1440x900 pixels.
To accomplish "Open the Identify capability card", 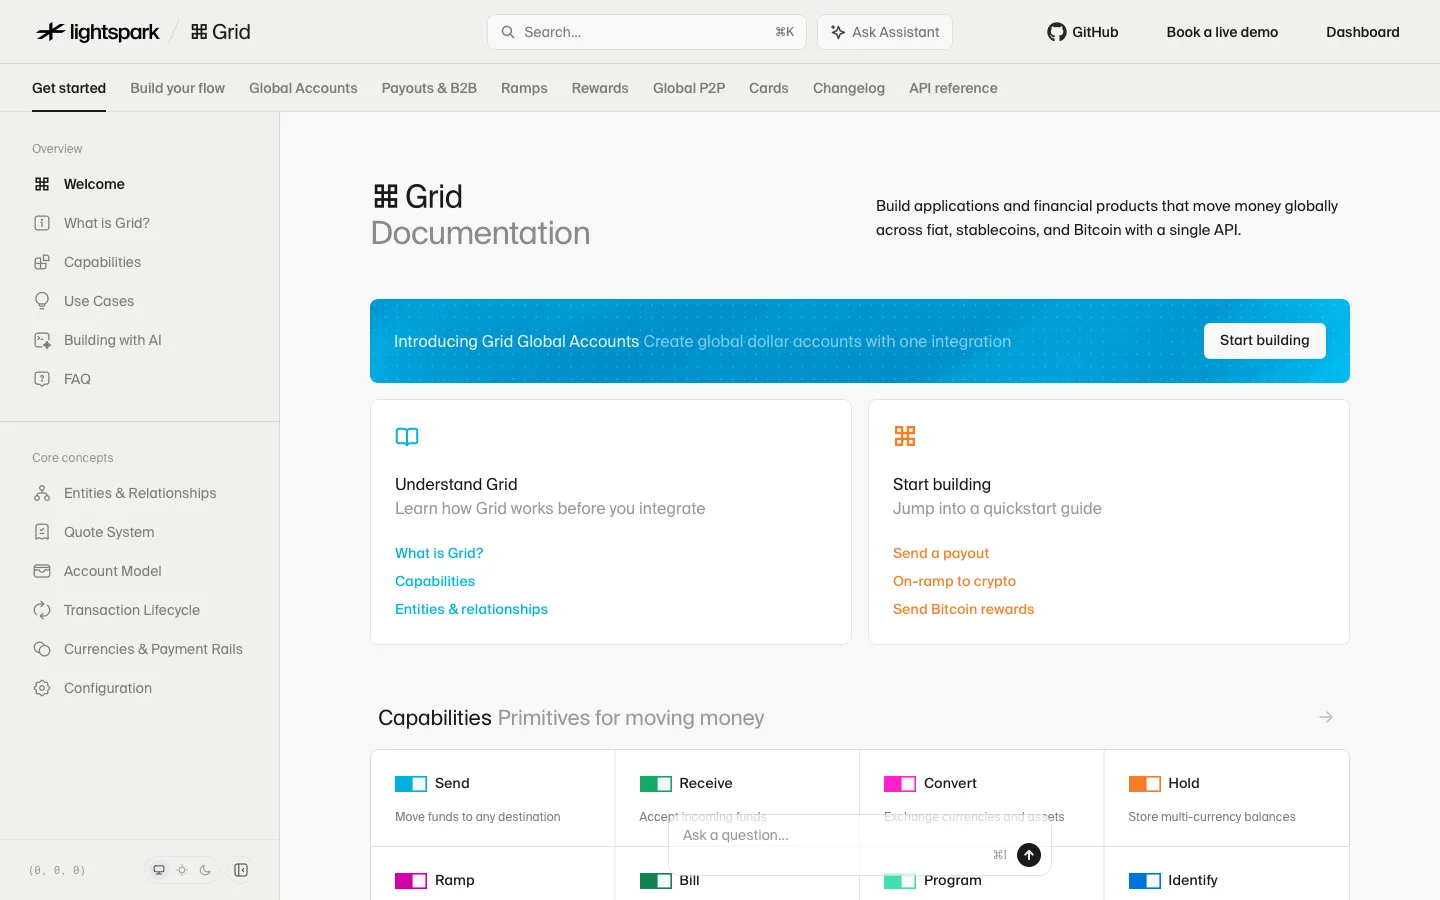I will [1226, 874].
